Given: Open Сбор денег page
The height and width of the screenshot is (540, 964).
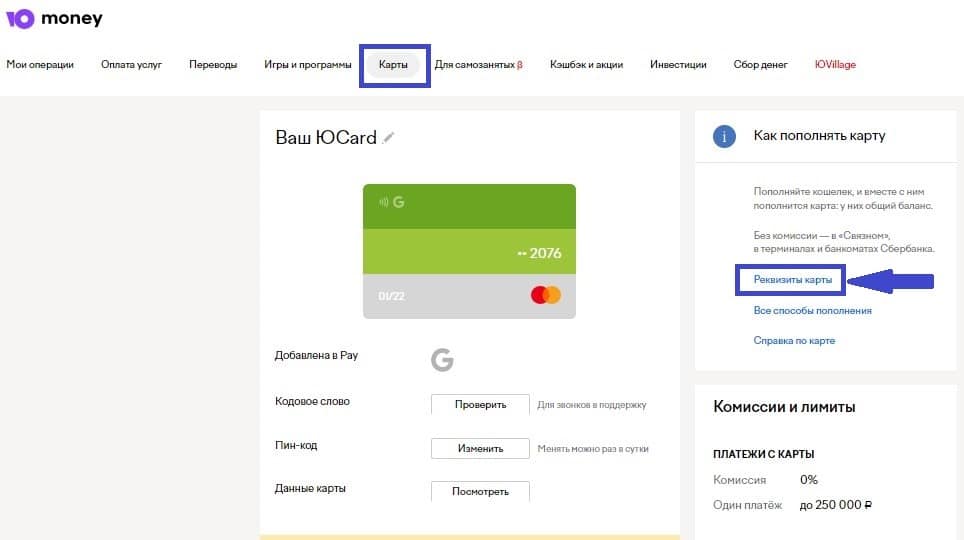Looking at the screenshot, I should point(761,65).
